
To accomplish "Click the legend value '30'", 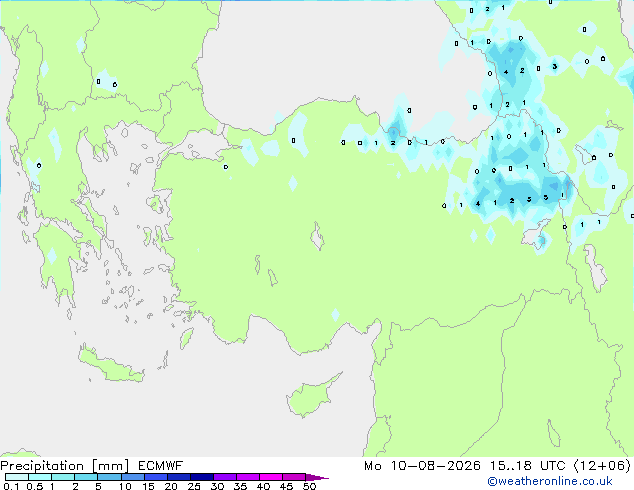I will tap(217, 486).
